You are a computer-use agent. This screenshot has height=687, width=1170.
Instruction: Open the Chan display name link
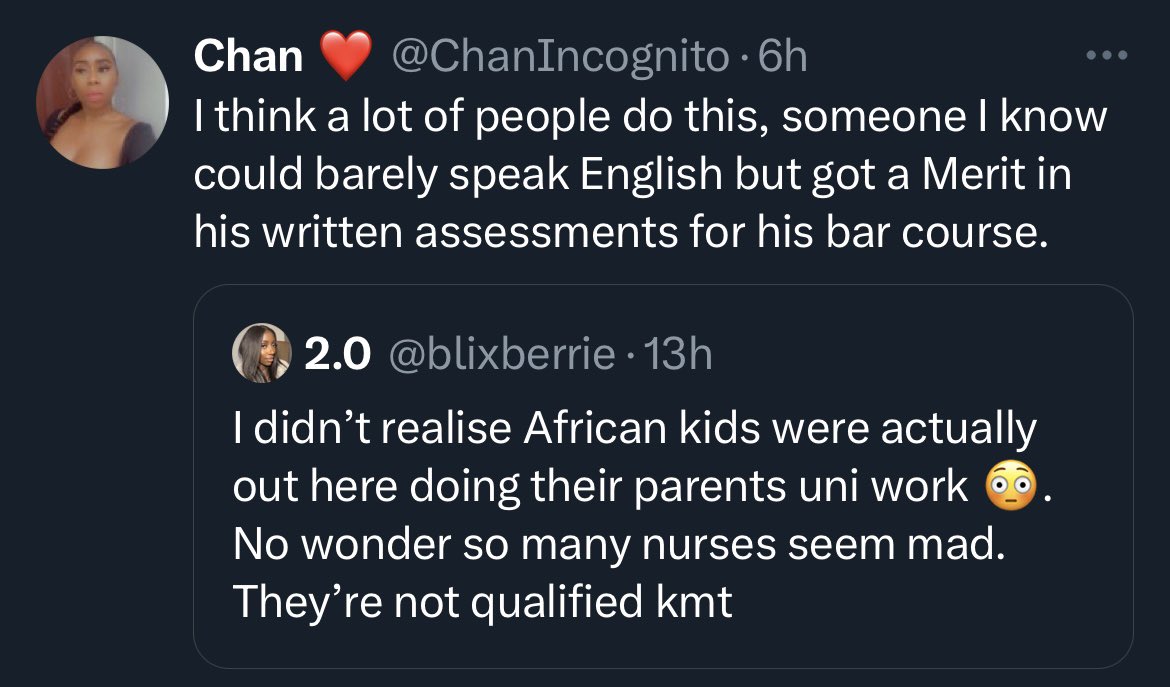coord(249,56)
